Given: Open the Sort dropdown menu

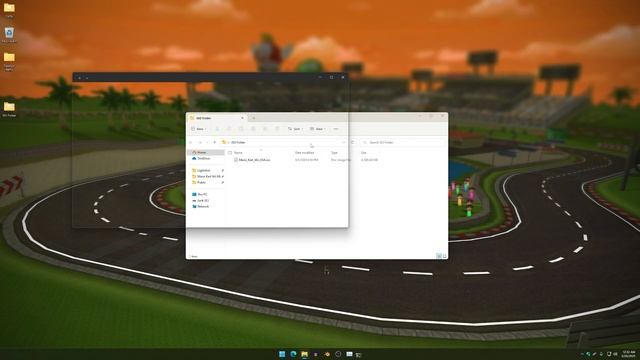Looking at the screenshot, I should (x=295, y=129).
